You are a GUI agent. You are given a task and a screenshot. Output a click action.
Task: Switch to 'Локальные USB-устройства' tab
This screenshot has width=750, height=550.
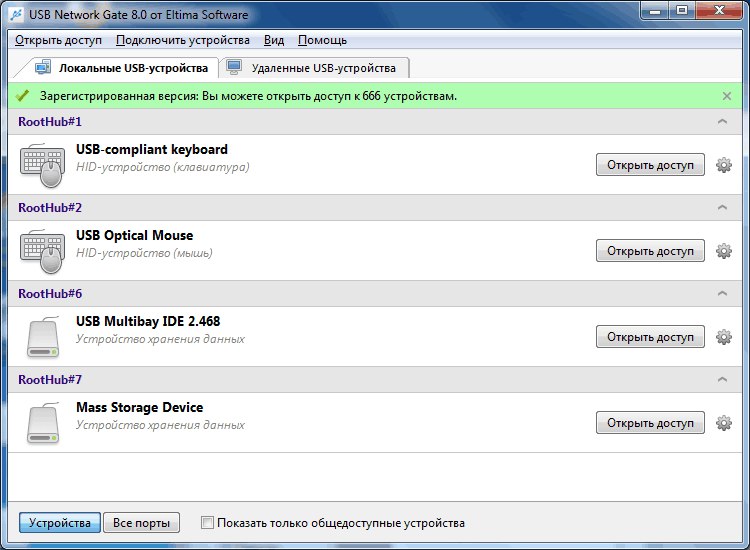coord(122,68)
